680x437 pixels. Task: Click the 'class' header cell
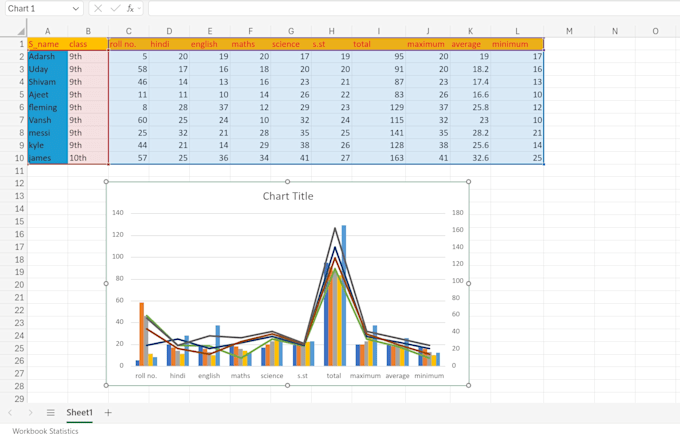pyautogui.click(x=88, y=44)
